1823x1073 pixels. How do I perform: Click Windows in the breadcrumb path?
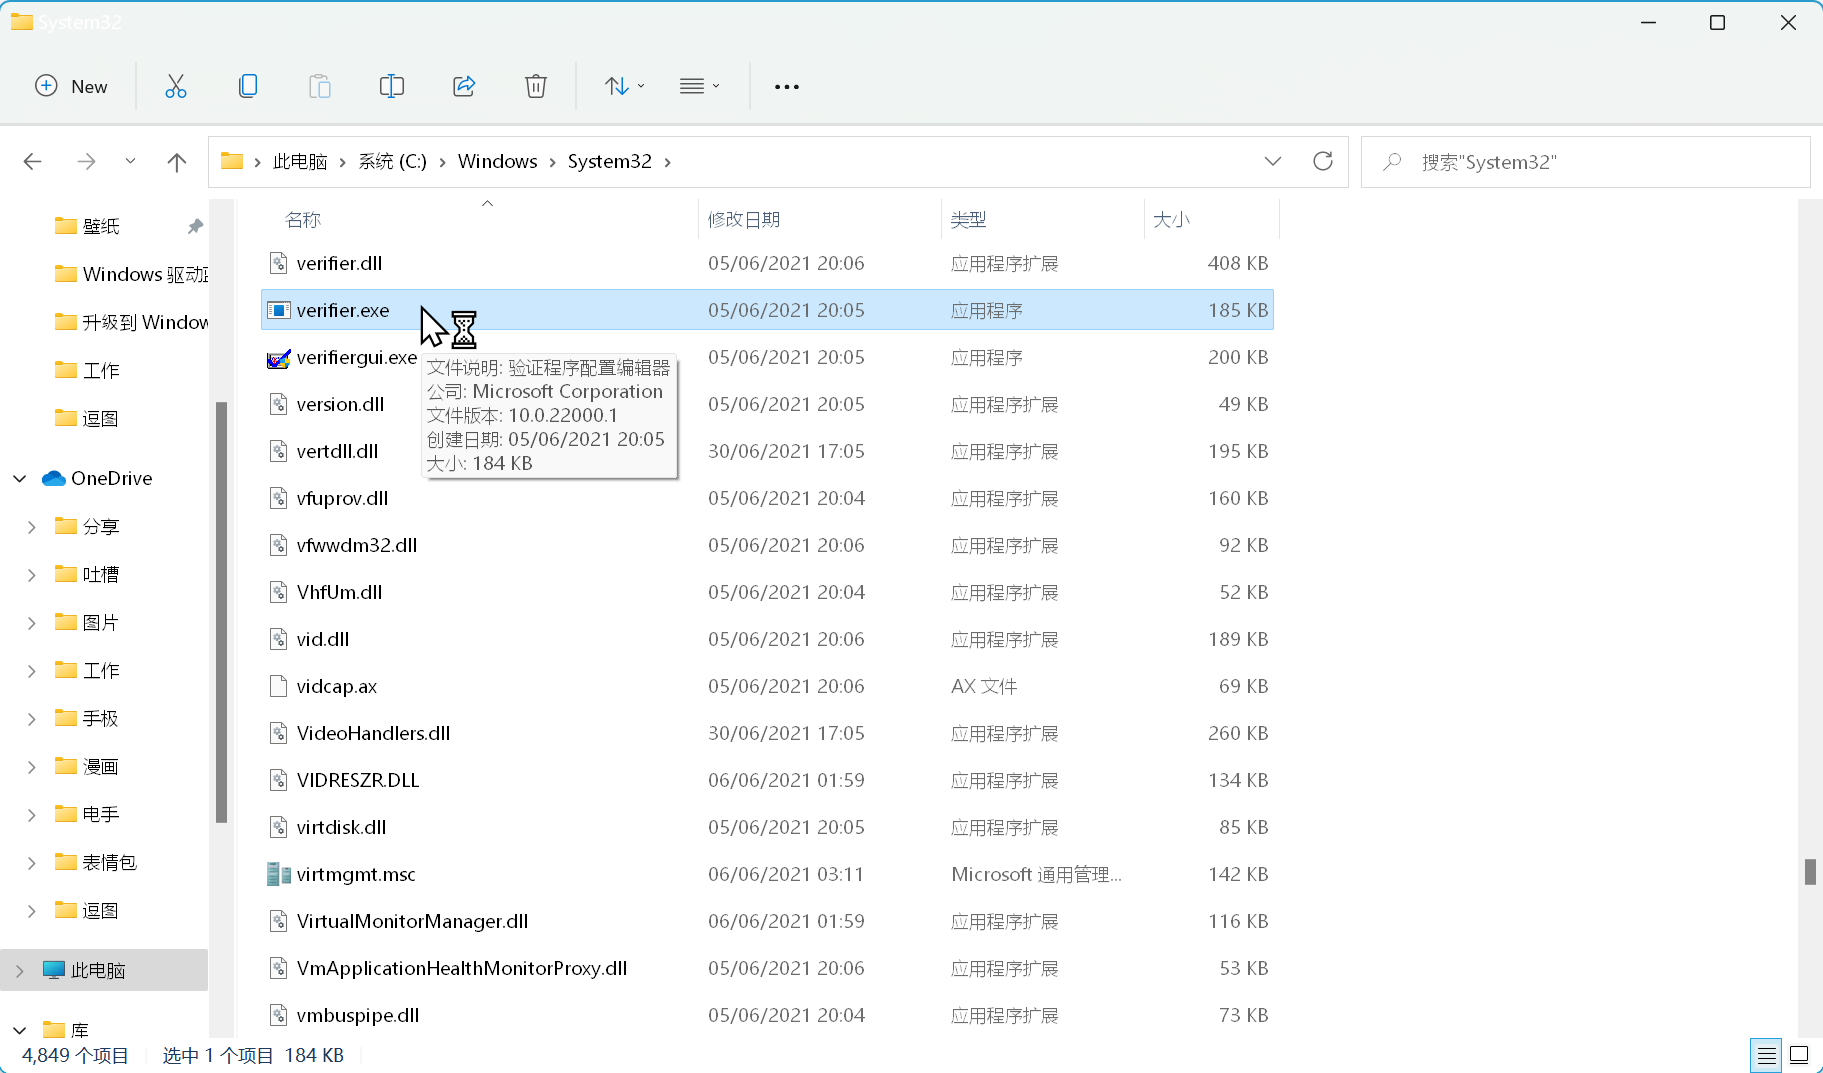497,161
